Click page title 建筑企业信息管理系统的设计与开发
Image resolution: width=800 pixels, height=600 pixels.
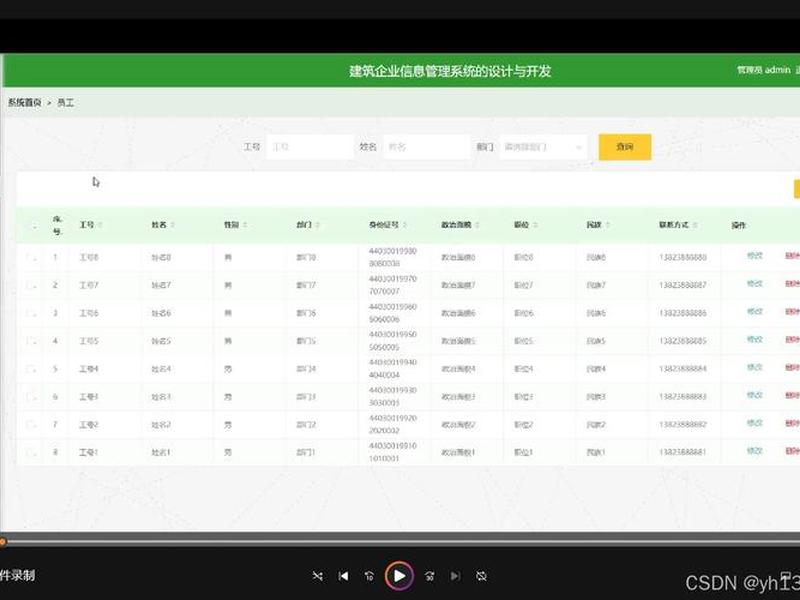click(x=450, y=71)
